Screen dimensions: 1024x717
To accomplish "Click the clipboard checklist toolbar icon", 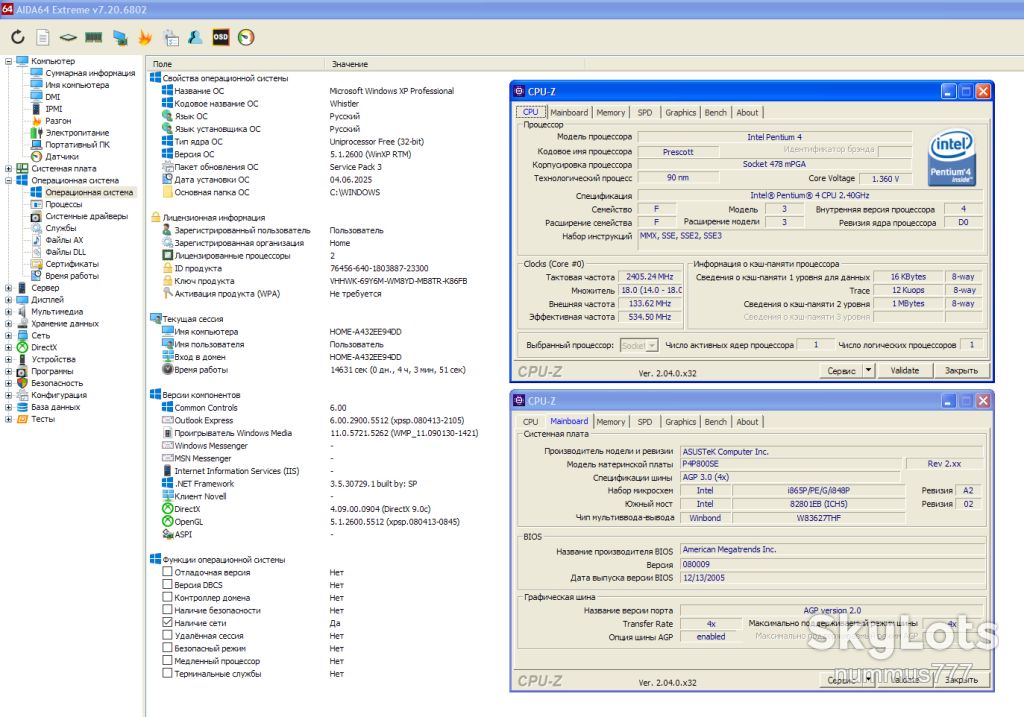I will tap(171, 37).
